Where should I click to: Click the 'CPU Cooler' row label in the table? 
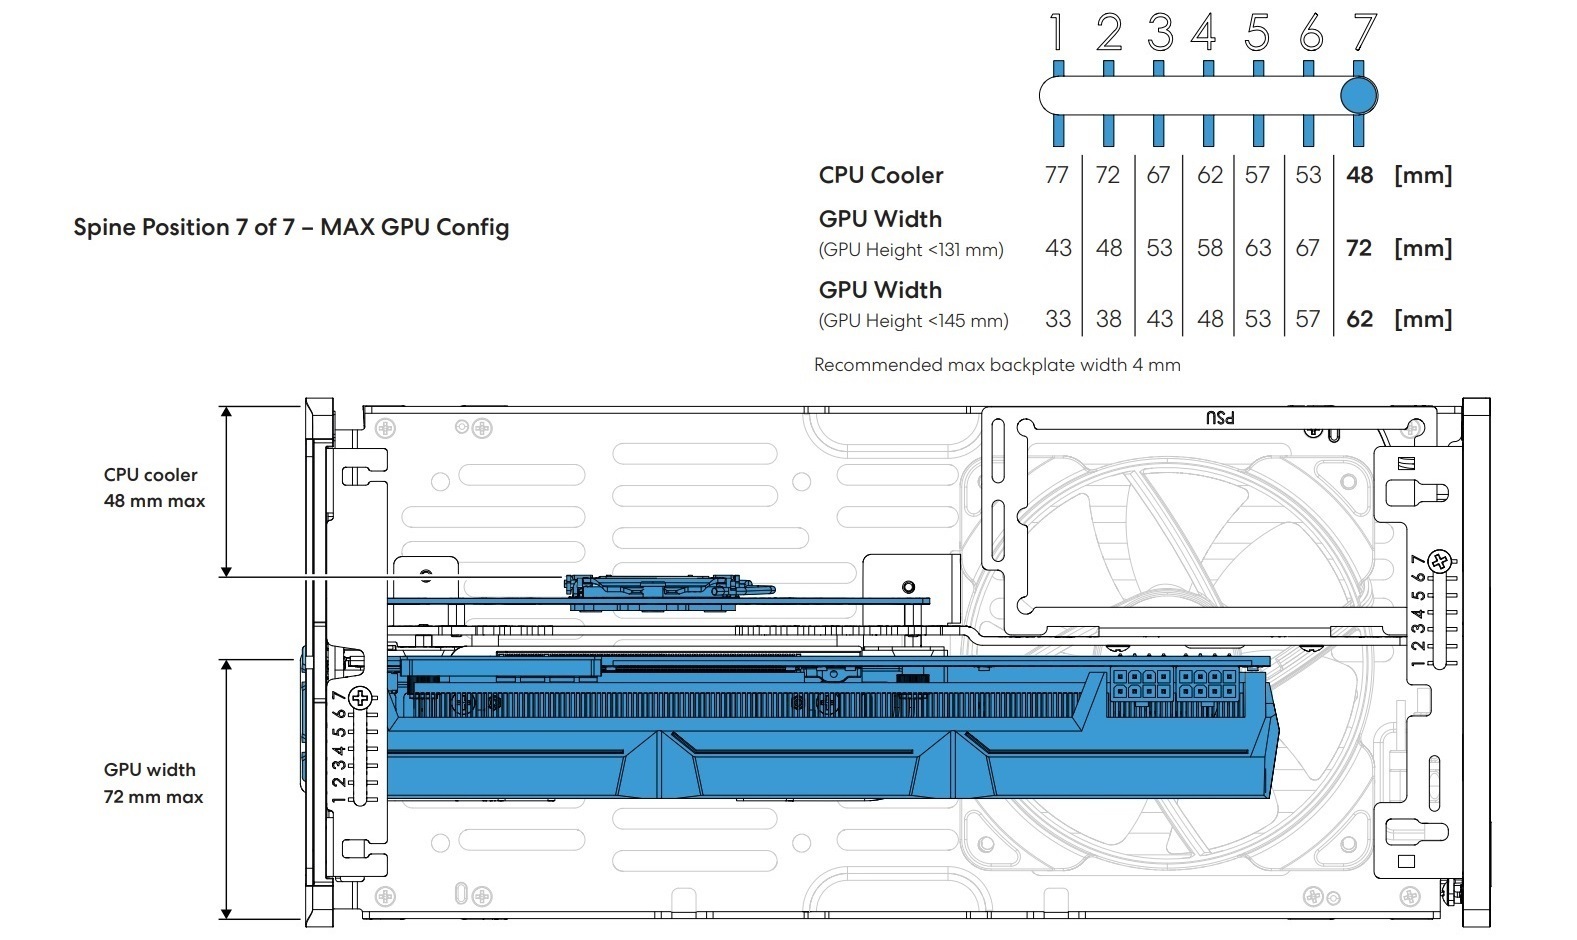coord(881,175)
